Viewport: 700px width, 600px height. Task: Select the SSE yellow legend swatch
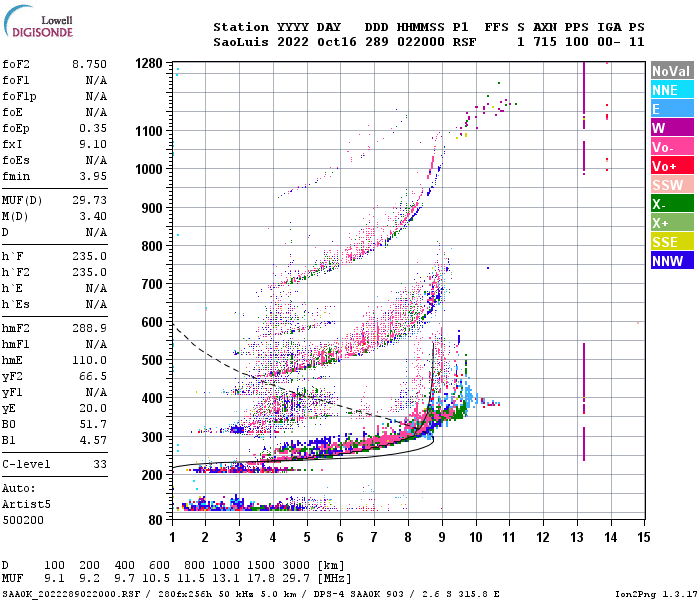[672, 242]
